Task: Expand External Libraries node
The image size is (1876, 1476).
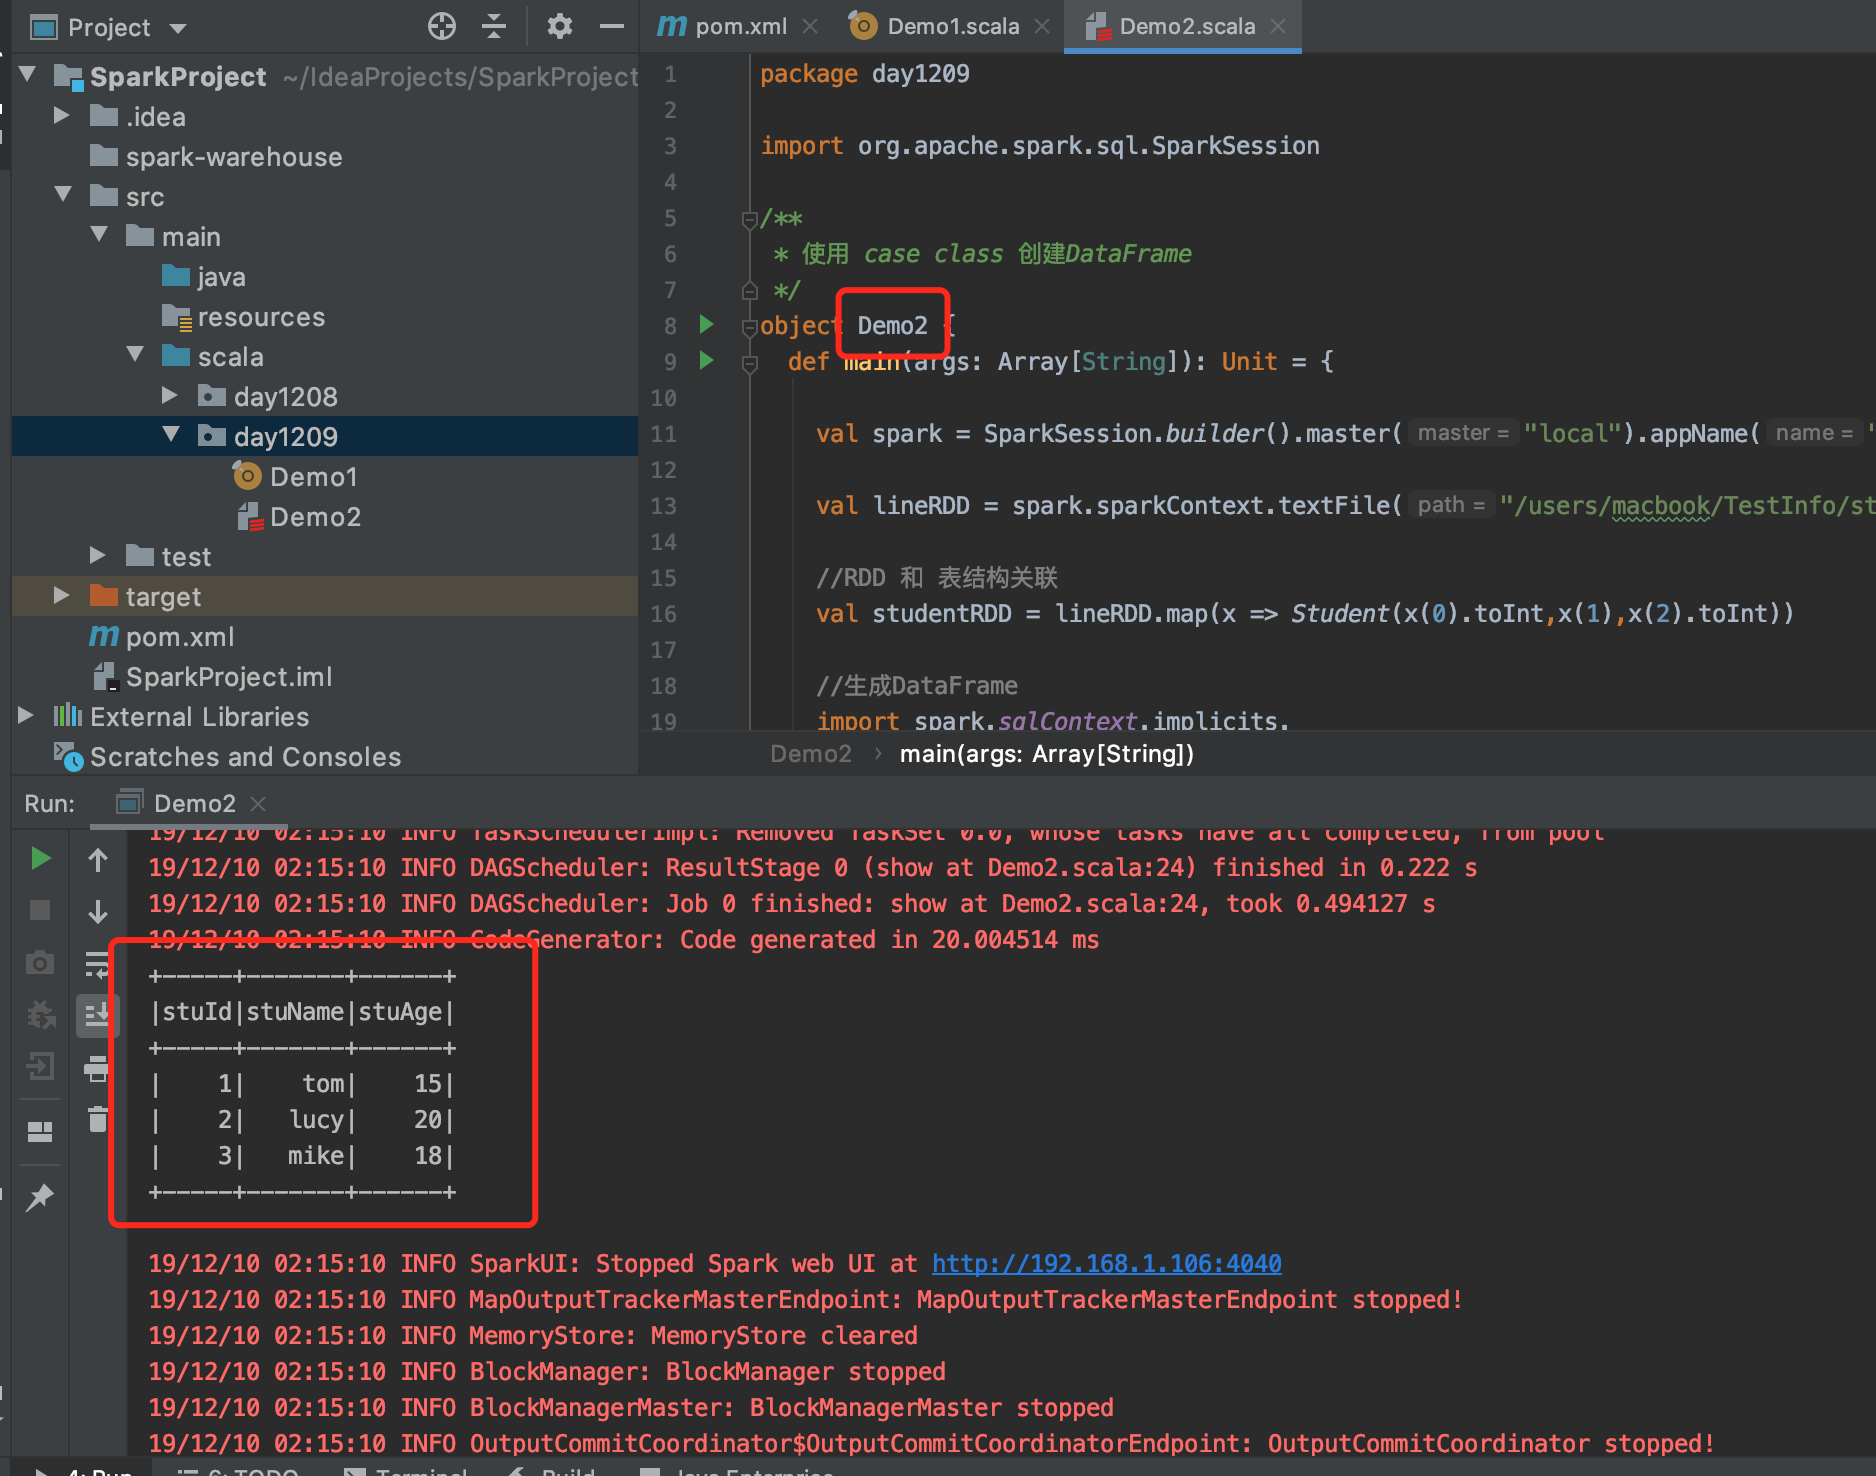Action: click(26, 715)
